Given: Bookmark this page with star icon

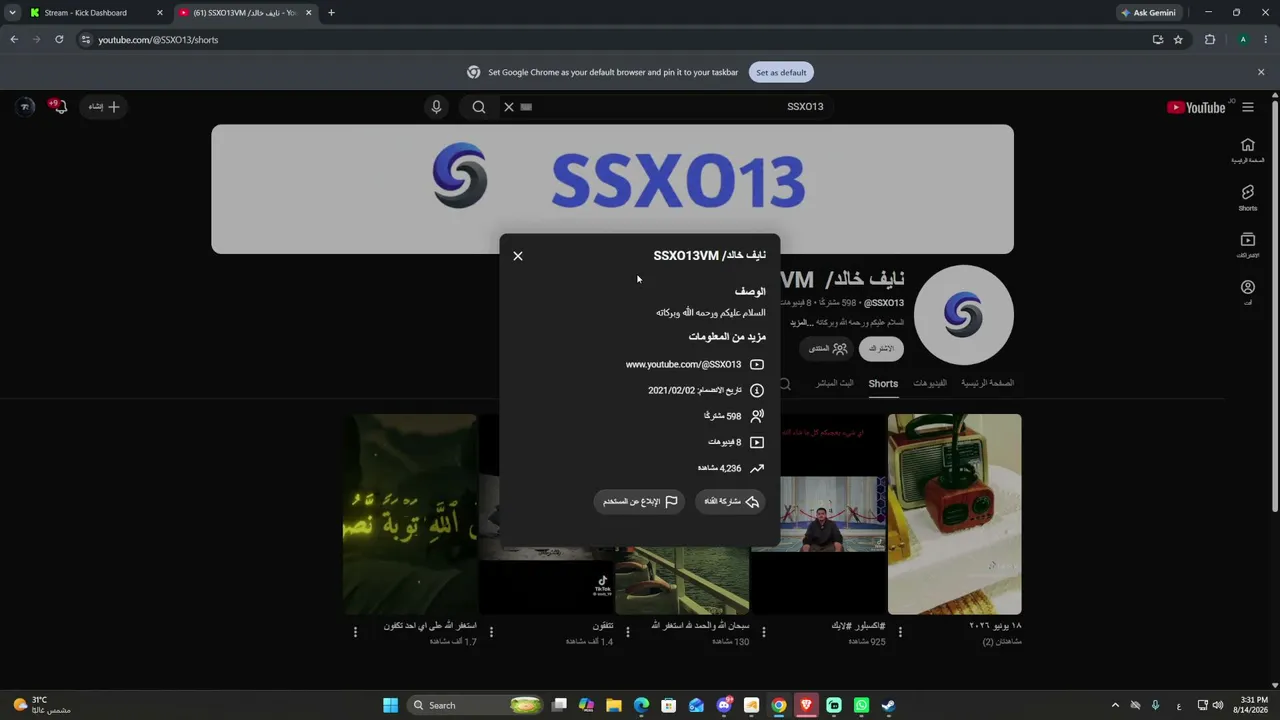Looking at the screenshot, I should (x=1178, y=40).
